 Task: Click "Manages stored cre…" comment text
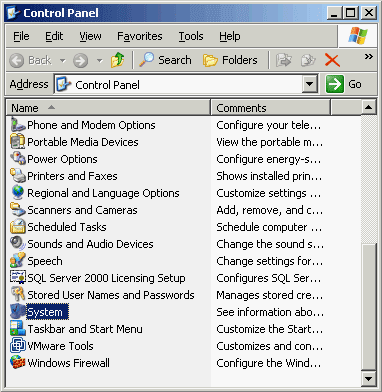(269, 295)
